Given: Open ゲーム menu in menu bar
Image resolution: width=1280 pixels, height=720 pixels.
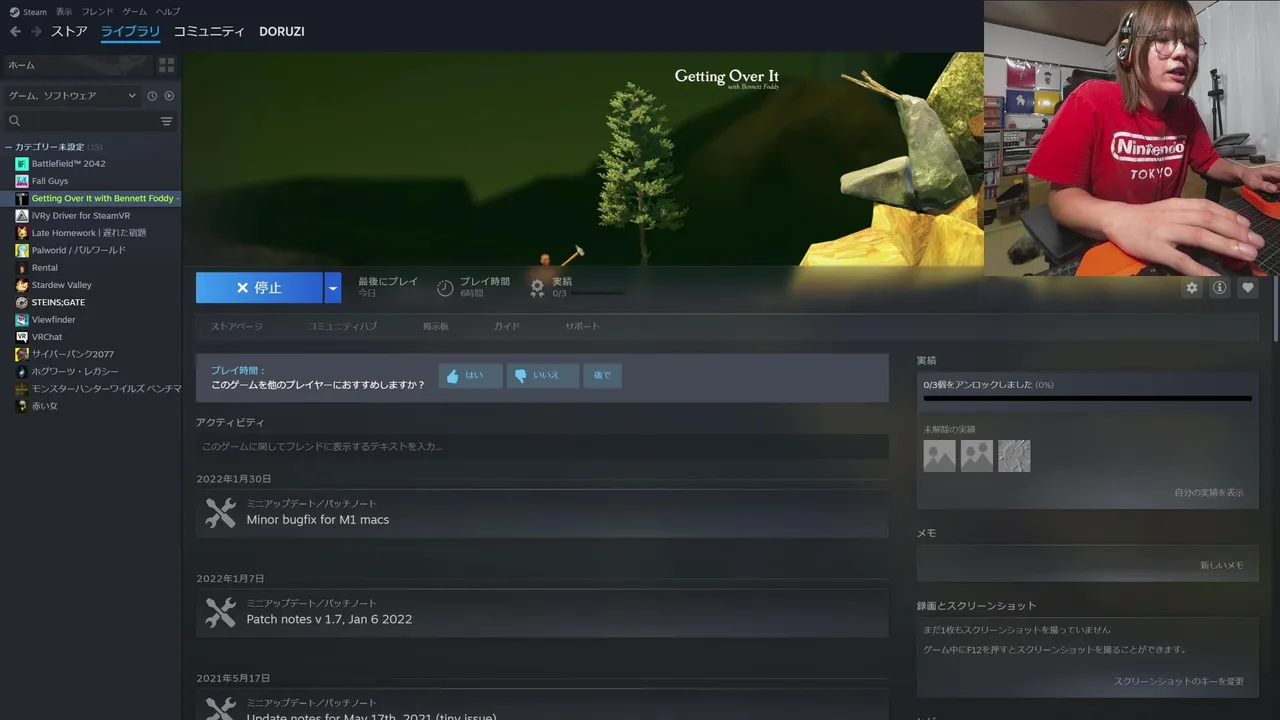Looking at the screenshot, I should 134,12.
